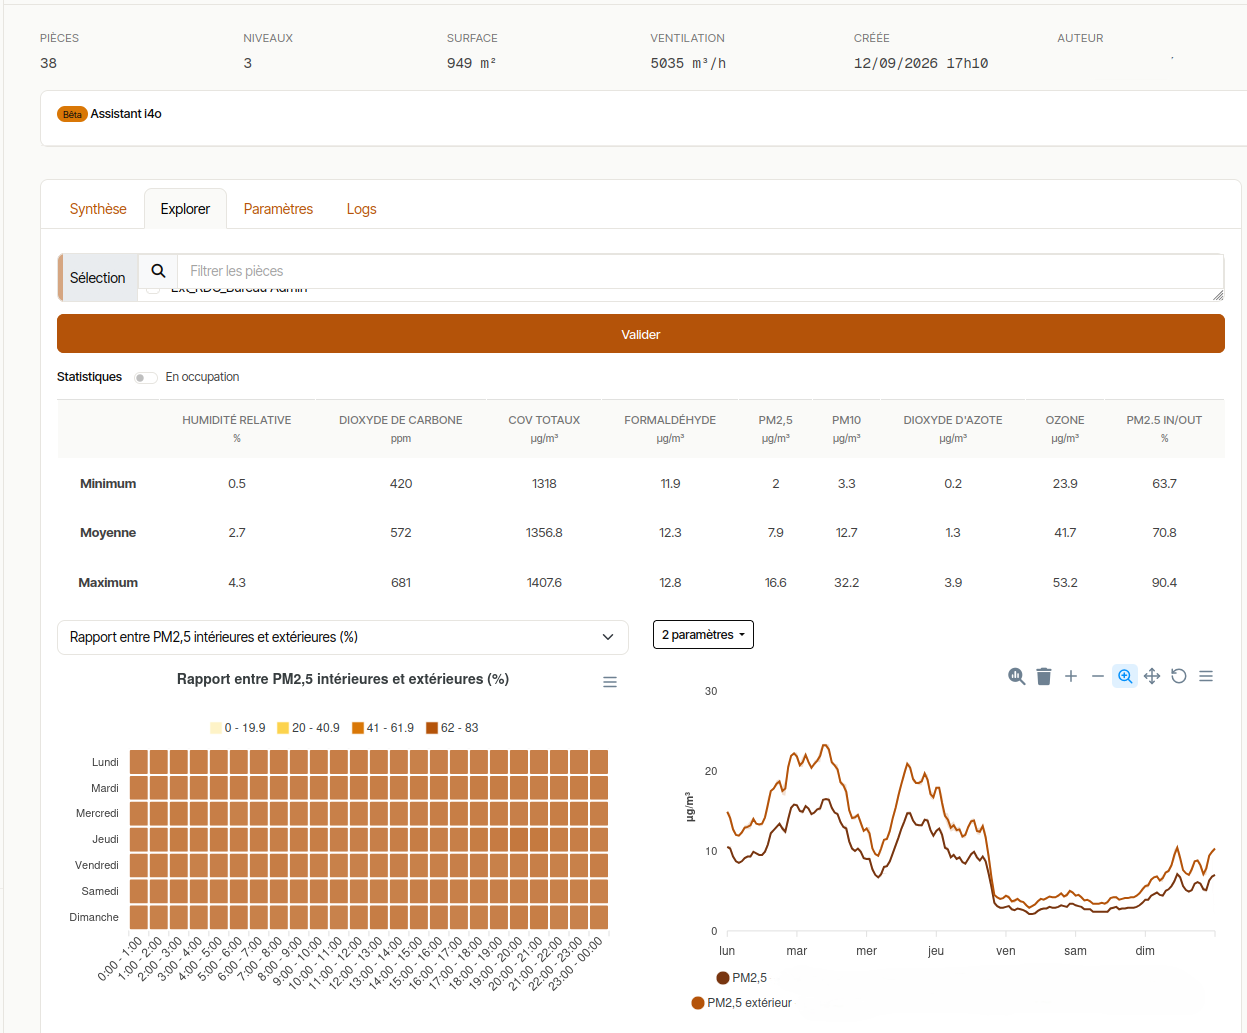The height and width of the screenshot is (1033, 1247).
Task: Hide the PM2,5 series via its legend
Action: (742, 978)
